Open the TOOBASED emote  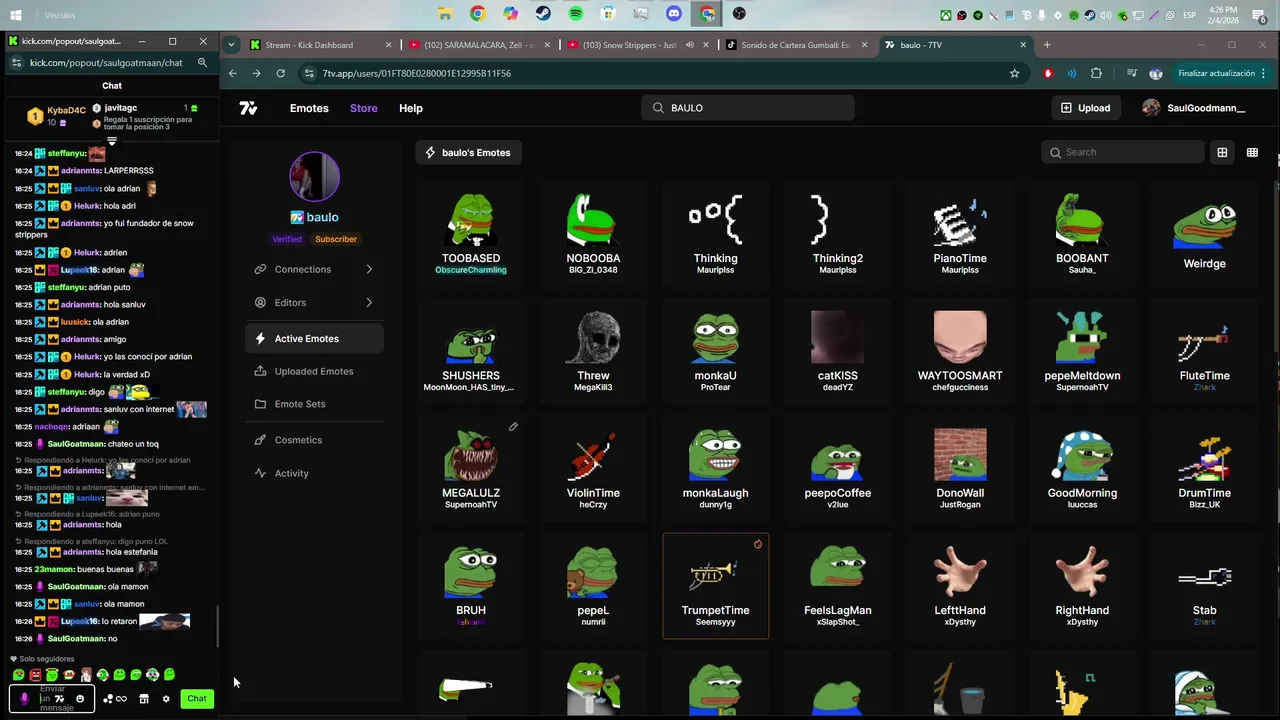471,235
